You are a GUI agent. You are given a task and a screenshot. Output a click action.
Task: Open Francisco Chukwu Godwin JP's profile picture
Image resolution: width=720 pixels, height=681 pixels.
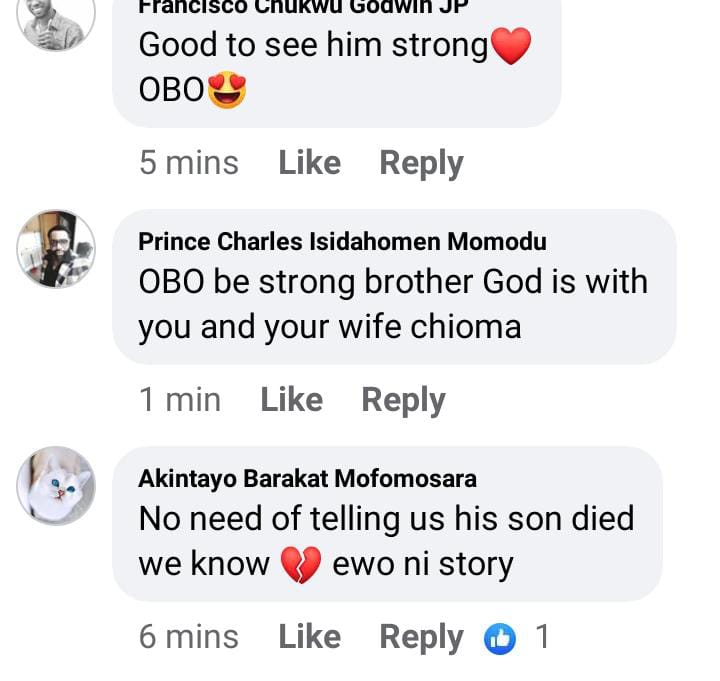(x=57, y=20)
